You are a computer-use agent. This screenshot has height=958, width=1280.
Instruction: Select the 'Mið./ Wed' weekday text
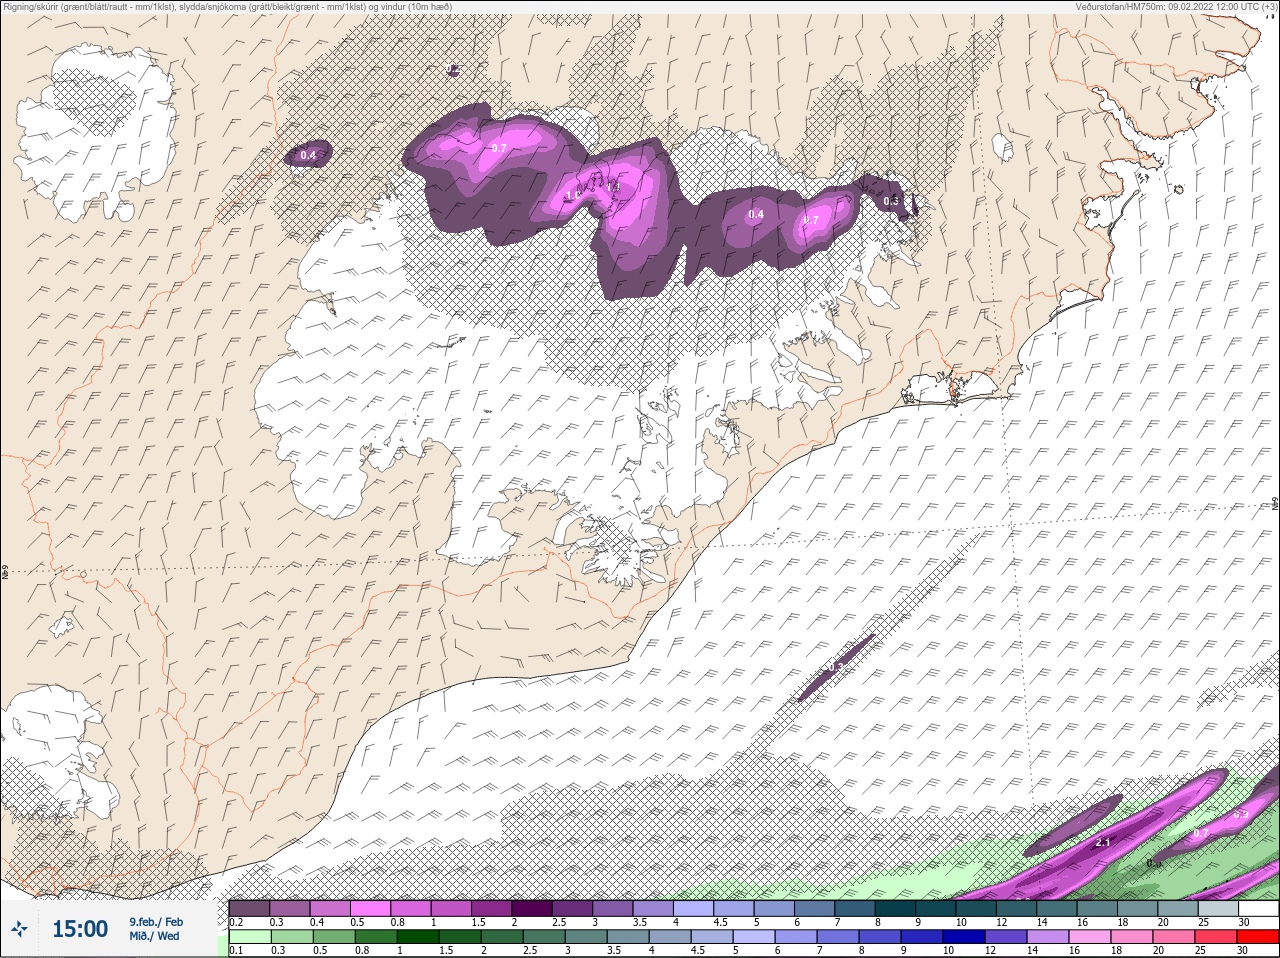tap(154, 936)
